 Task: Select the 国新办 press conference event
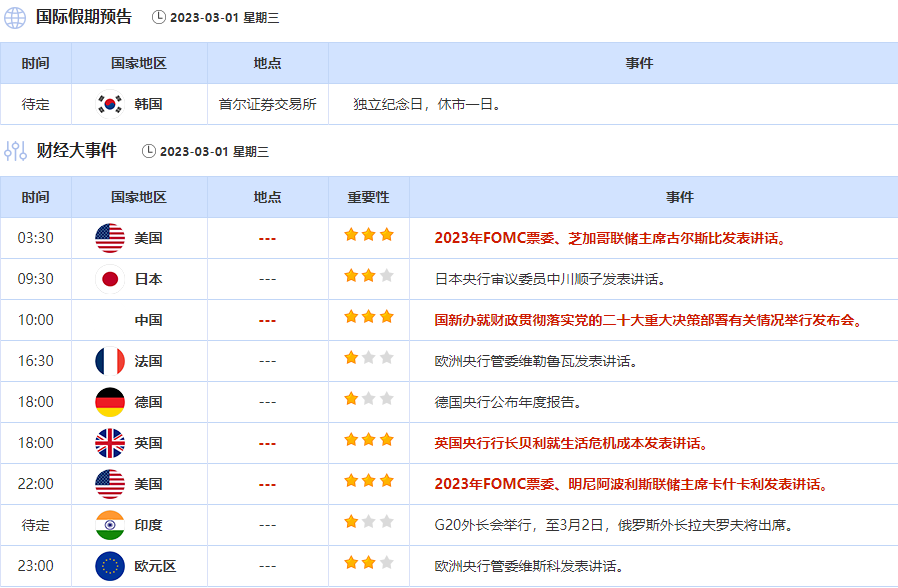click(648, 320)
